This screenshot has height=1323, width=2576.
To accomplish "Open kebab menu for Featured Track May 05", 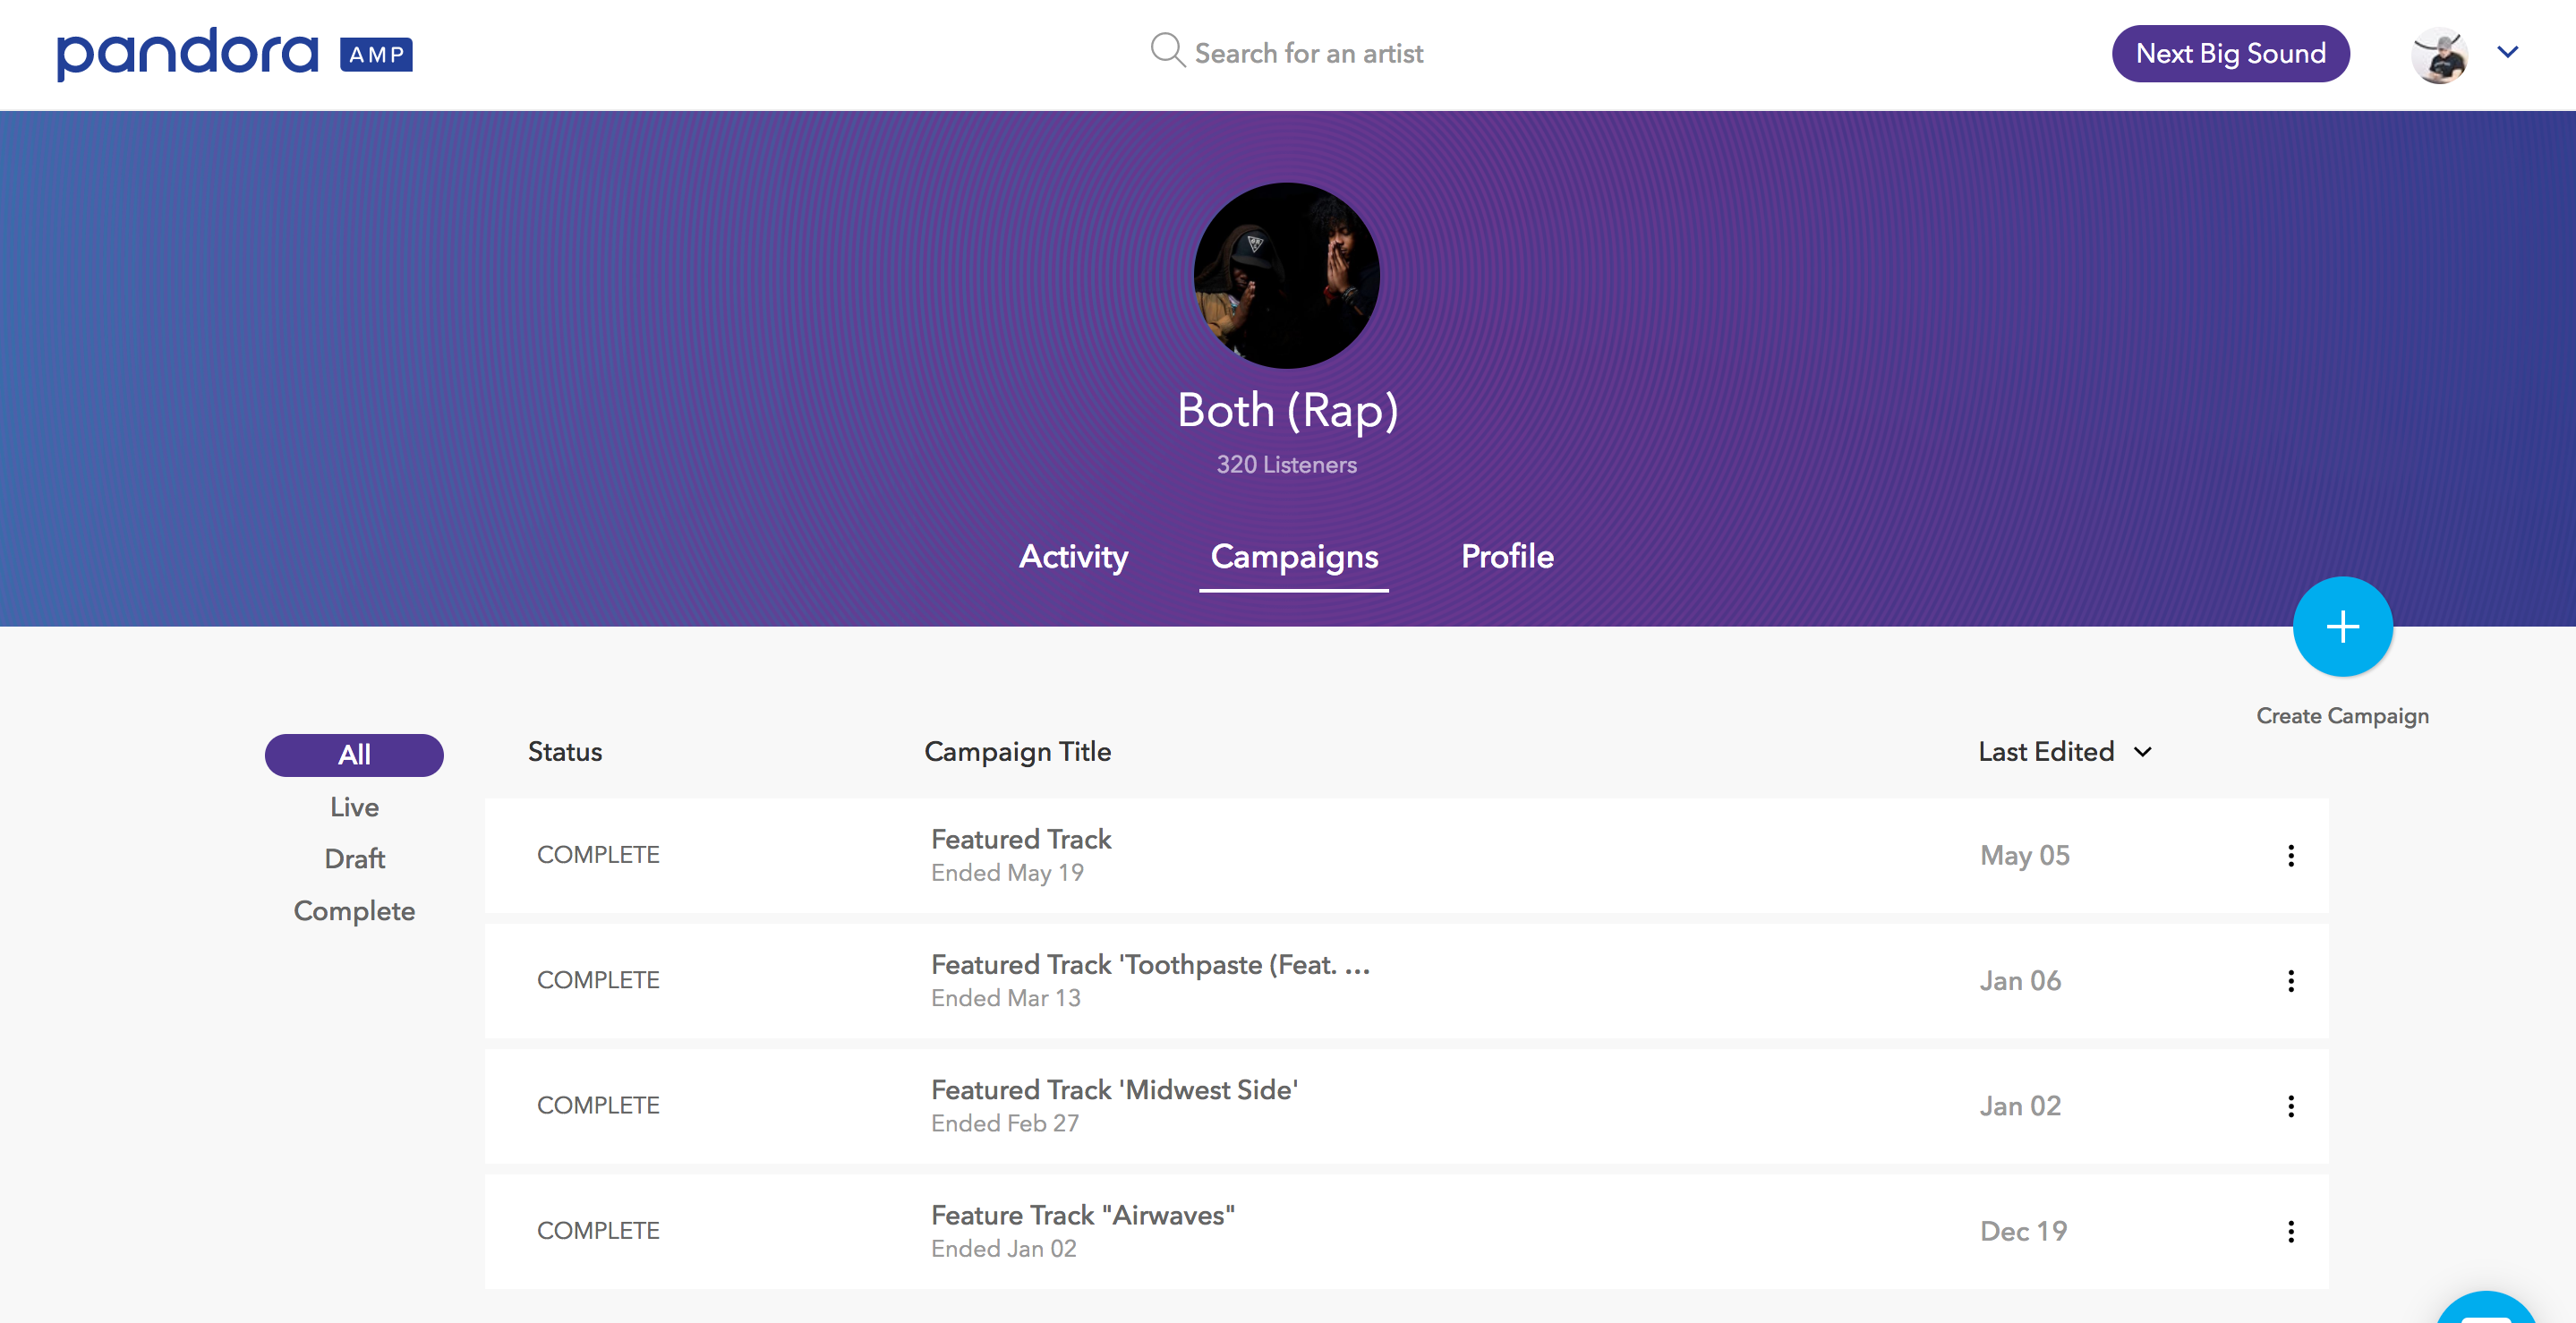I will tap(2290, 855).
